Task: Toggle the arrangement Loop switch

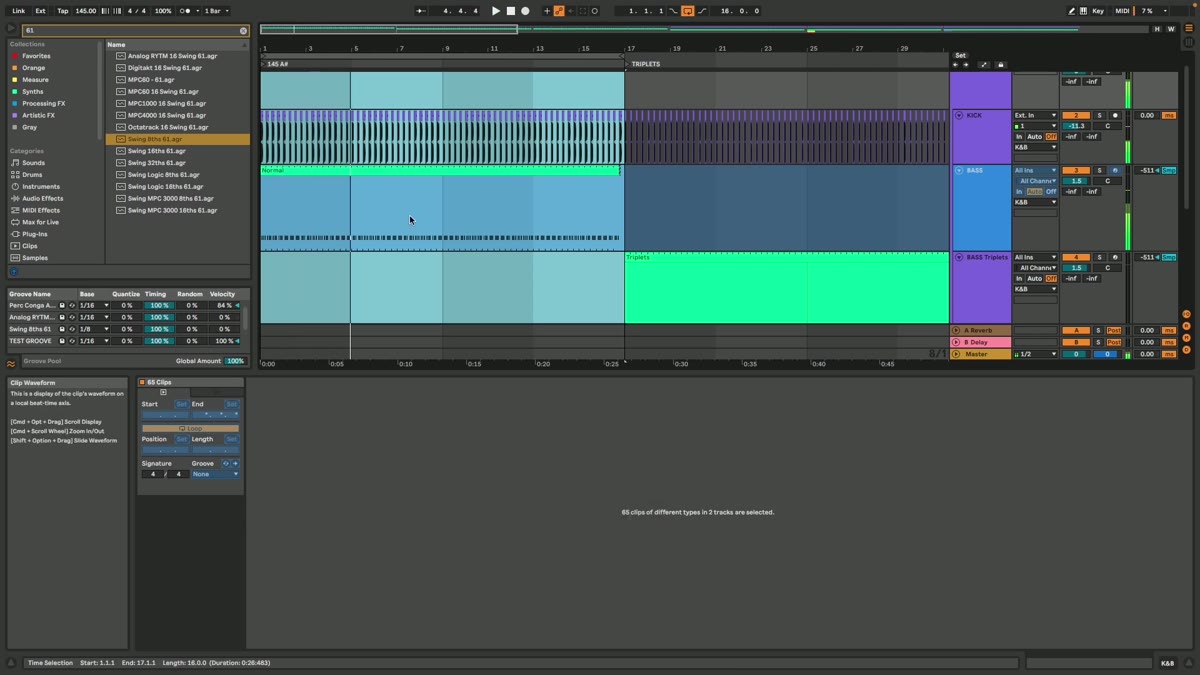Action: 688,11
